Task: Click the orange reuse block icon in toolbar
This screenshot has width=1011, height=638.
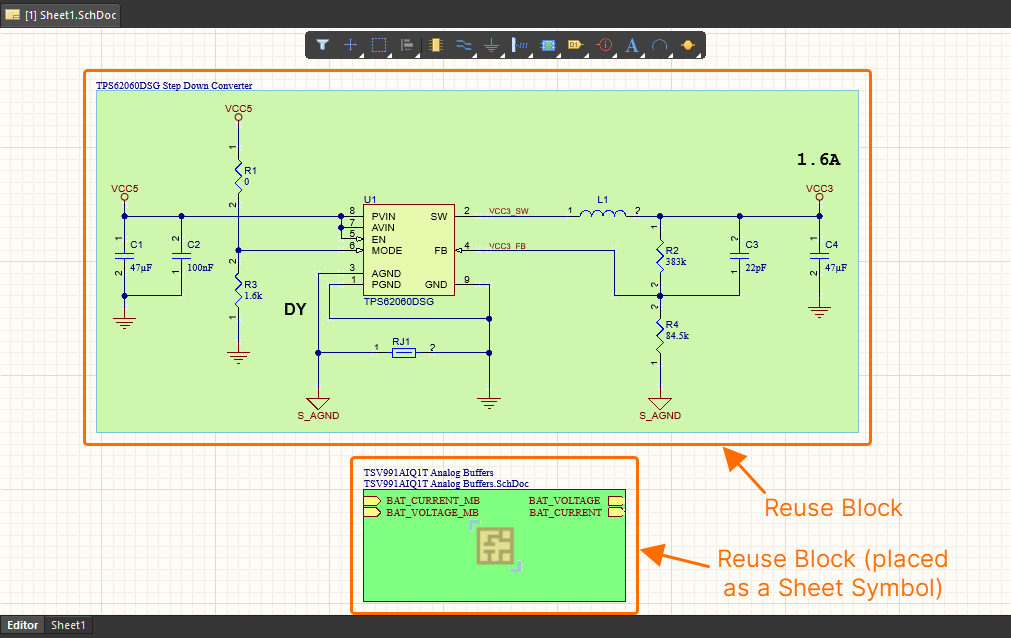Action: coord(687,45)
